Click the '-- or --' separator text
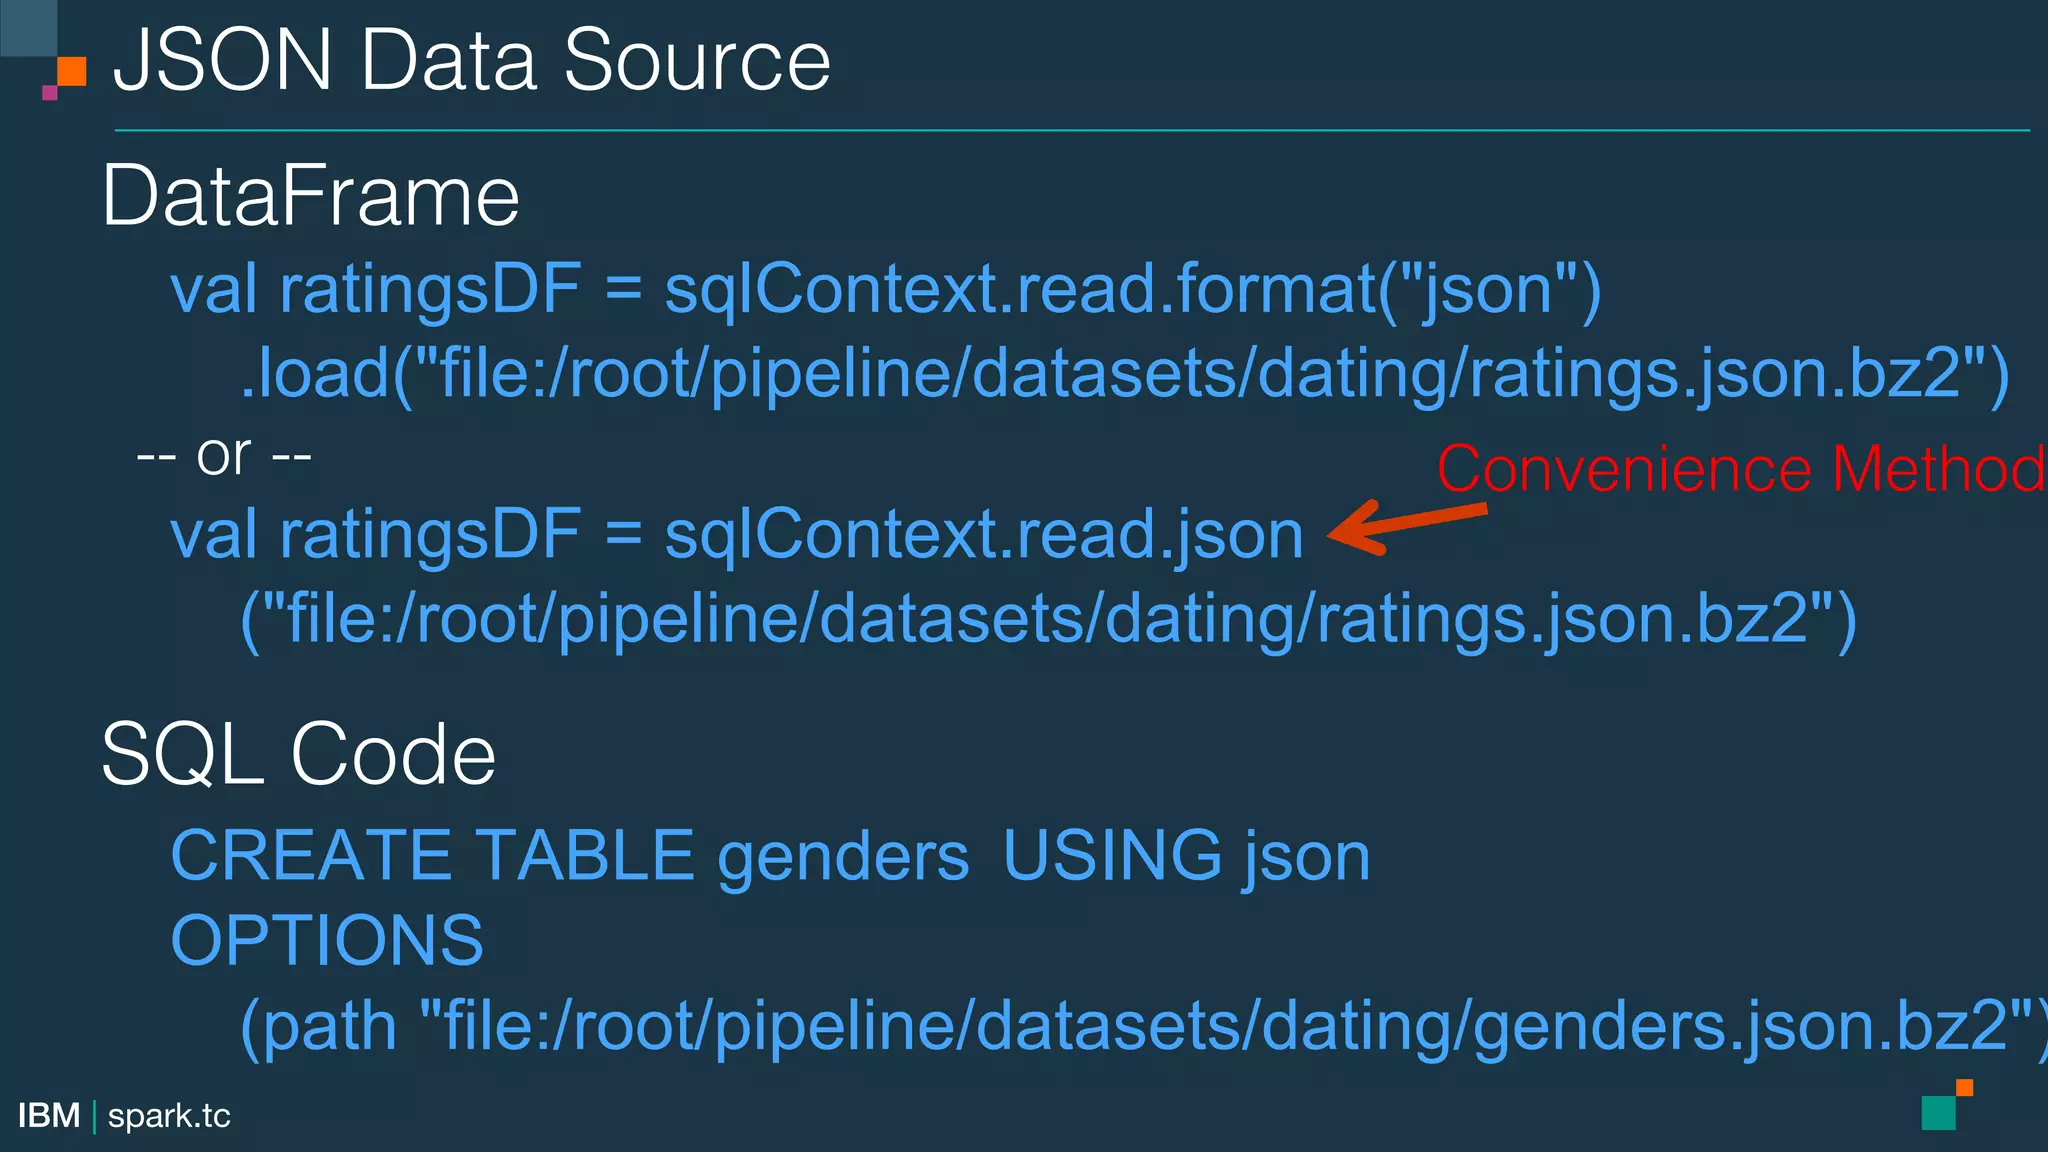Image resolution: width=2048 pixels, height=1152 pixels. coord(224,456)
